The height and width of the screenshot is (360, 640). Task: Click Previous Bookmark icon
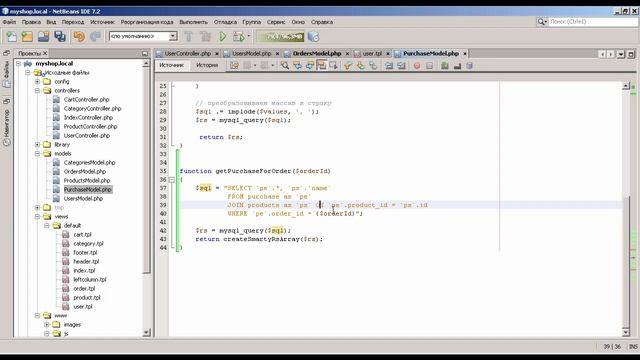coord(348,65)
